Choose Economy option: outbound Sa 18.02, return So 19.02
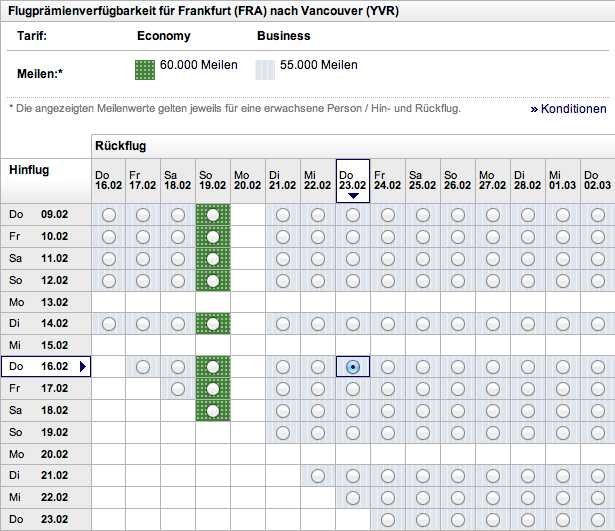The height and width of the screenshot is (531, 615). click(x=213, y=410)
